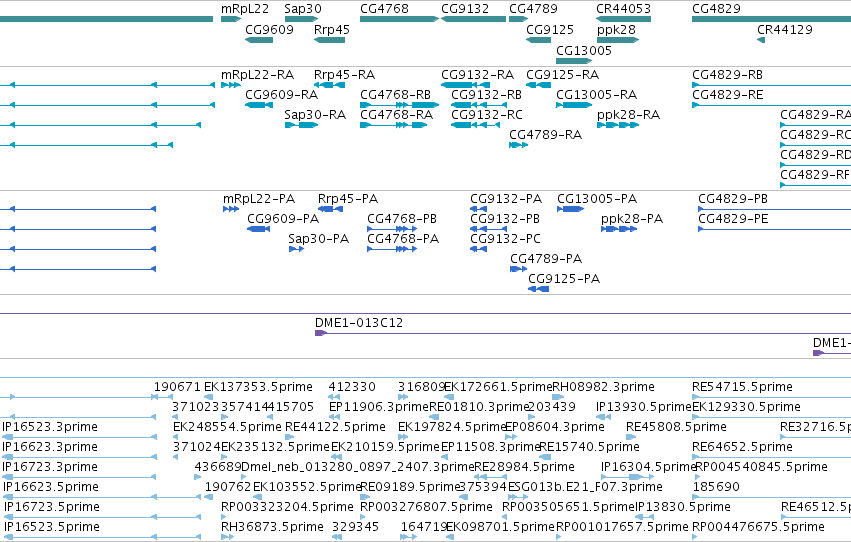The image size is (851, 542).
Task: Click transcript mRpL22-RA
Action: [231, 85]
